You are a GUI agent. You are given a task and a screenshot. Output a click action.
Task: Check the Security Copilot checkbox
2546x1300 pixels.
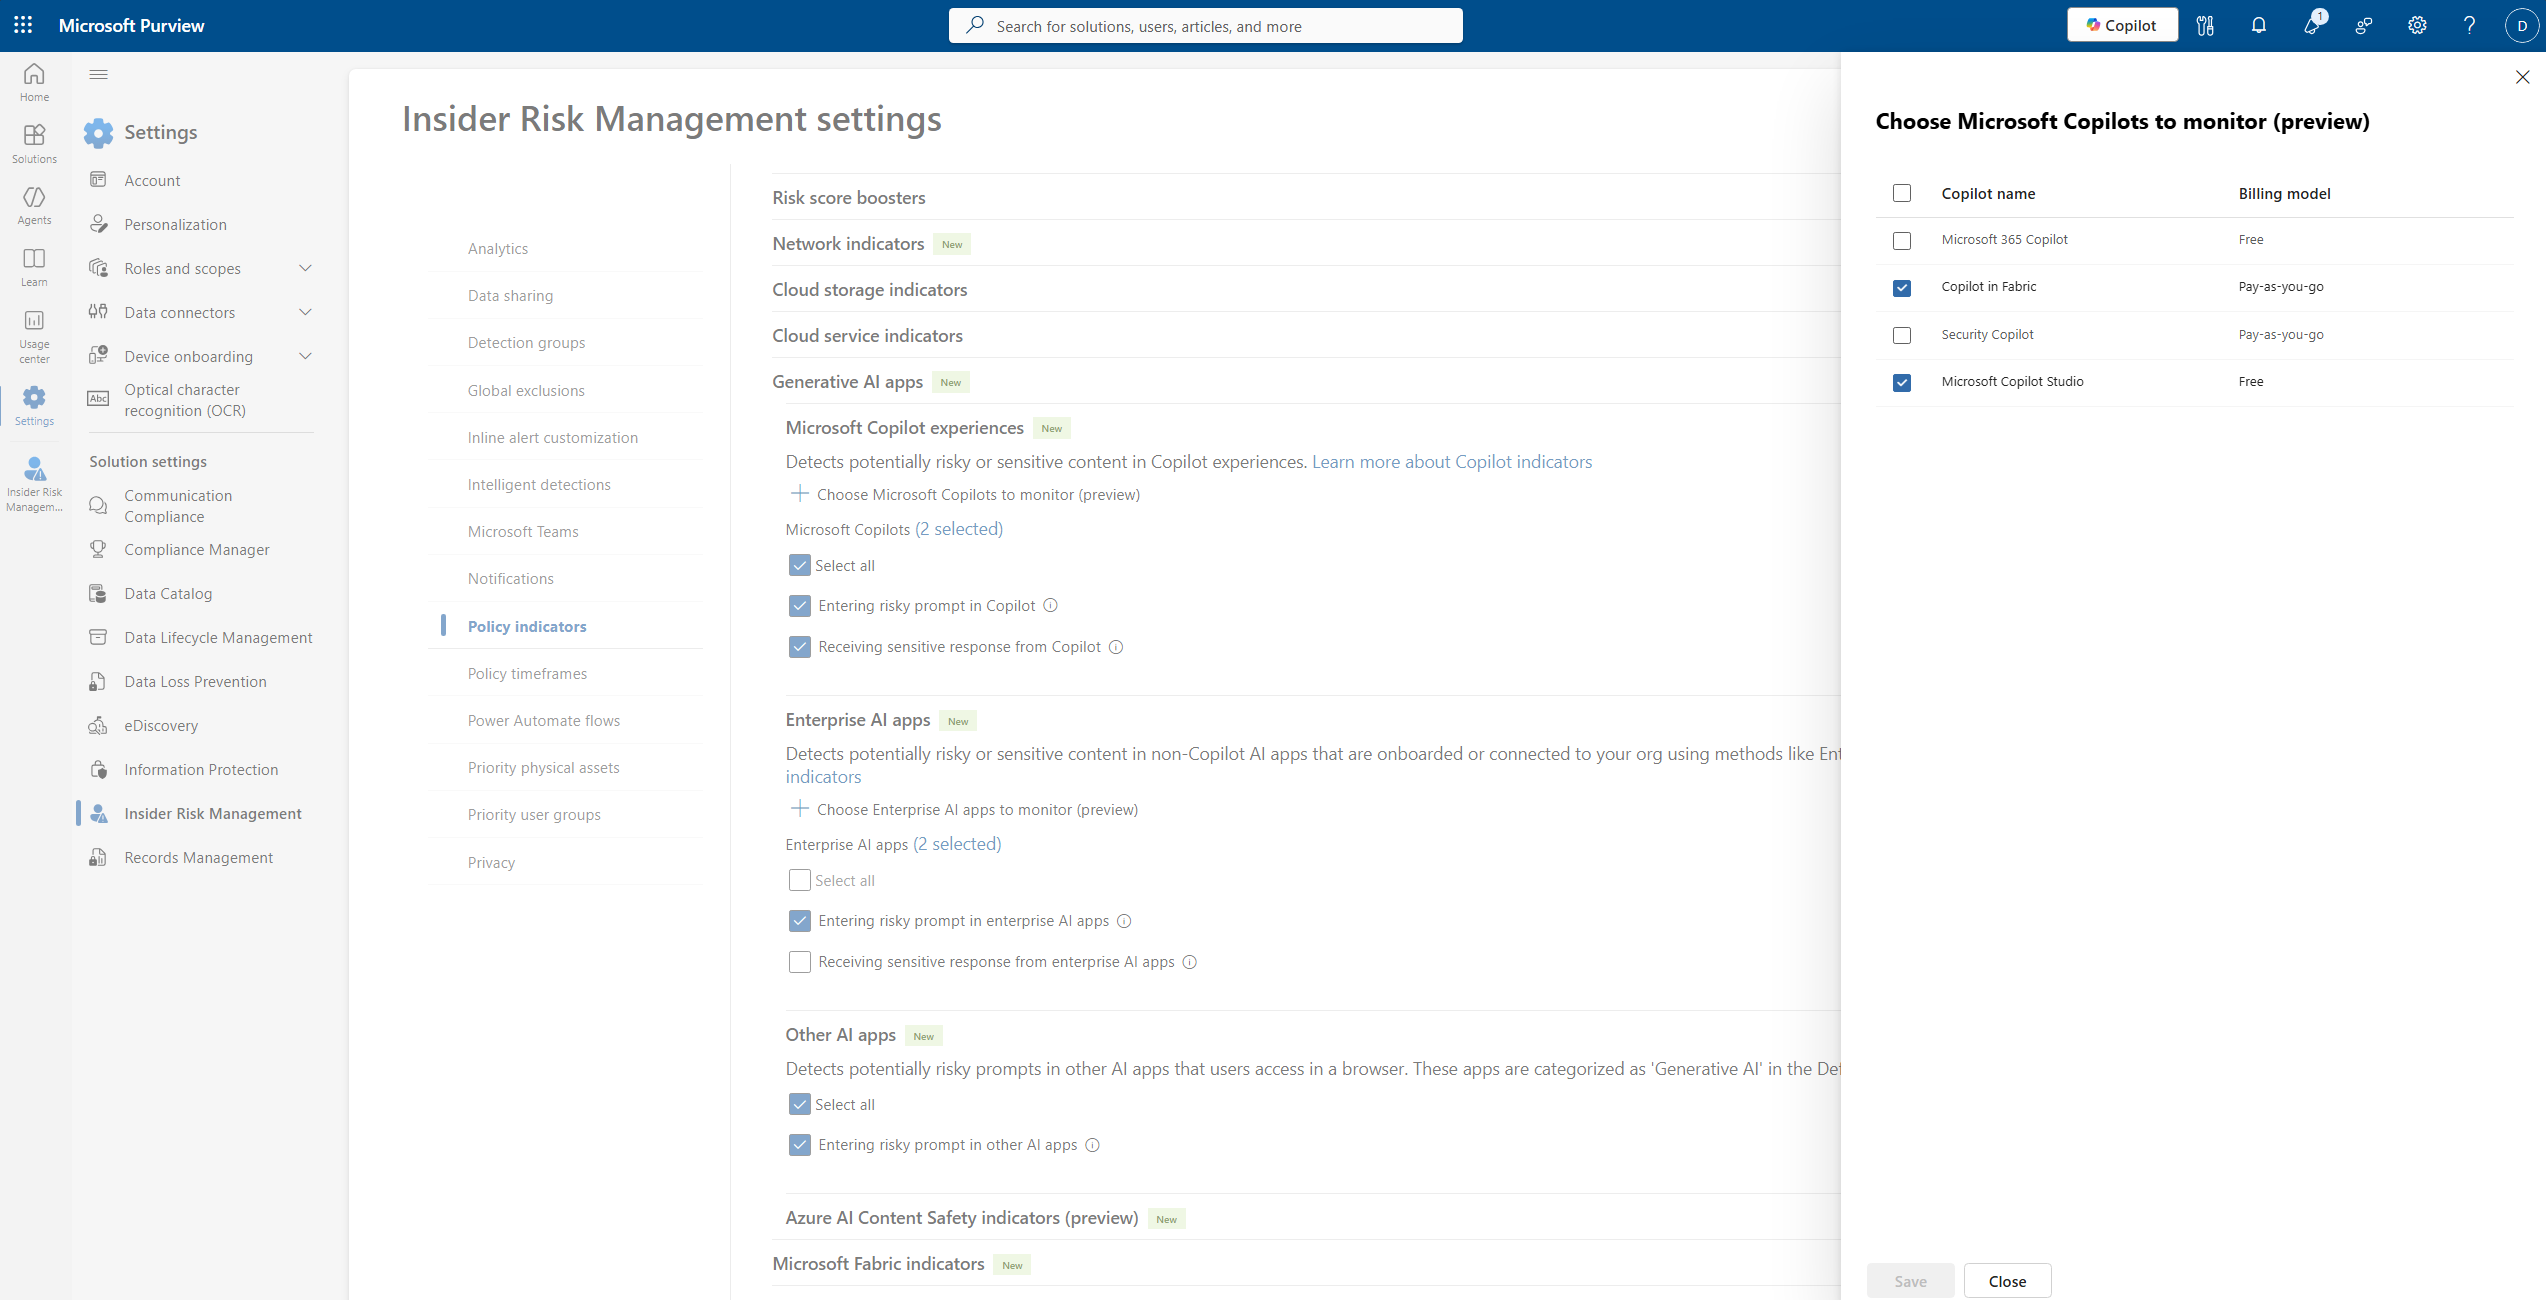coord(1901,335)
